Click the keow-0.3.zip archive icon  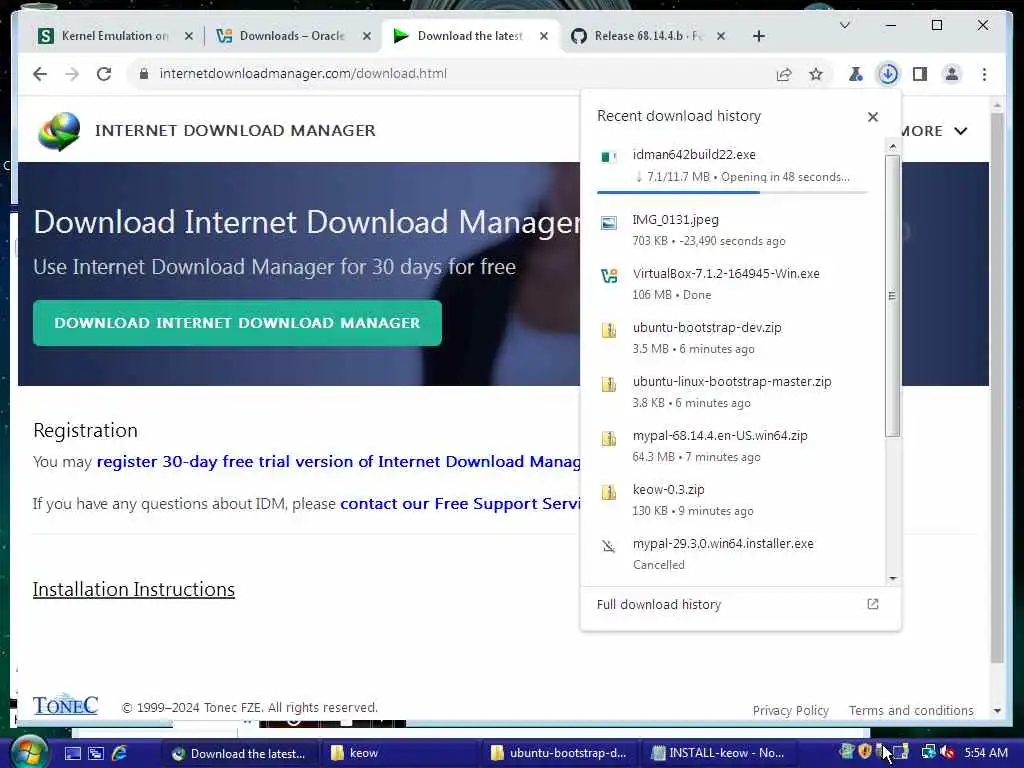pos(609,492)
